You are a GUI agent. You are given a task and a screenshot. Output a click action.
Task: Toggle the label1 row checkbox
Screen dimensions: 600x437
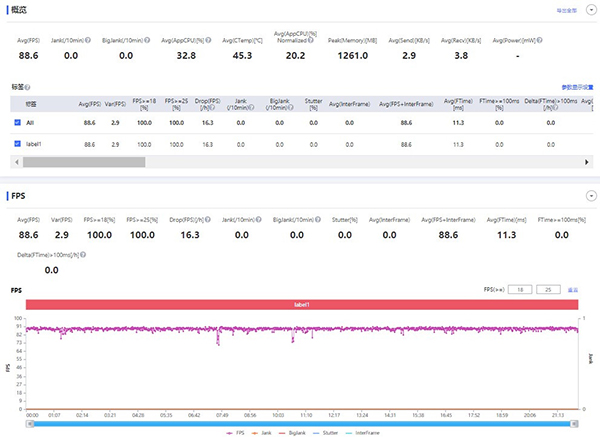click(18, 144)
